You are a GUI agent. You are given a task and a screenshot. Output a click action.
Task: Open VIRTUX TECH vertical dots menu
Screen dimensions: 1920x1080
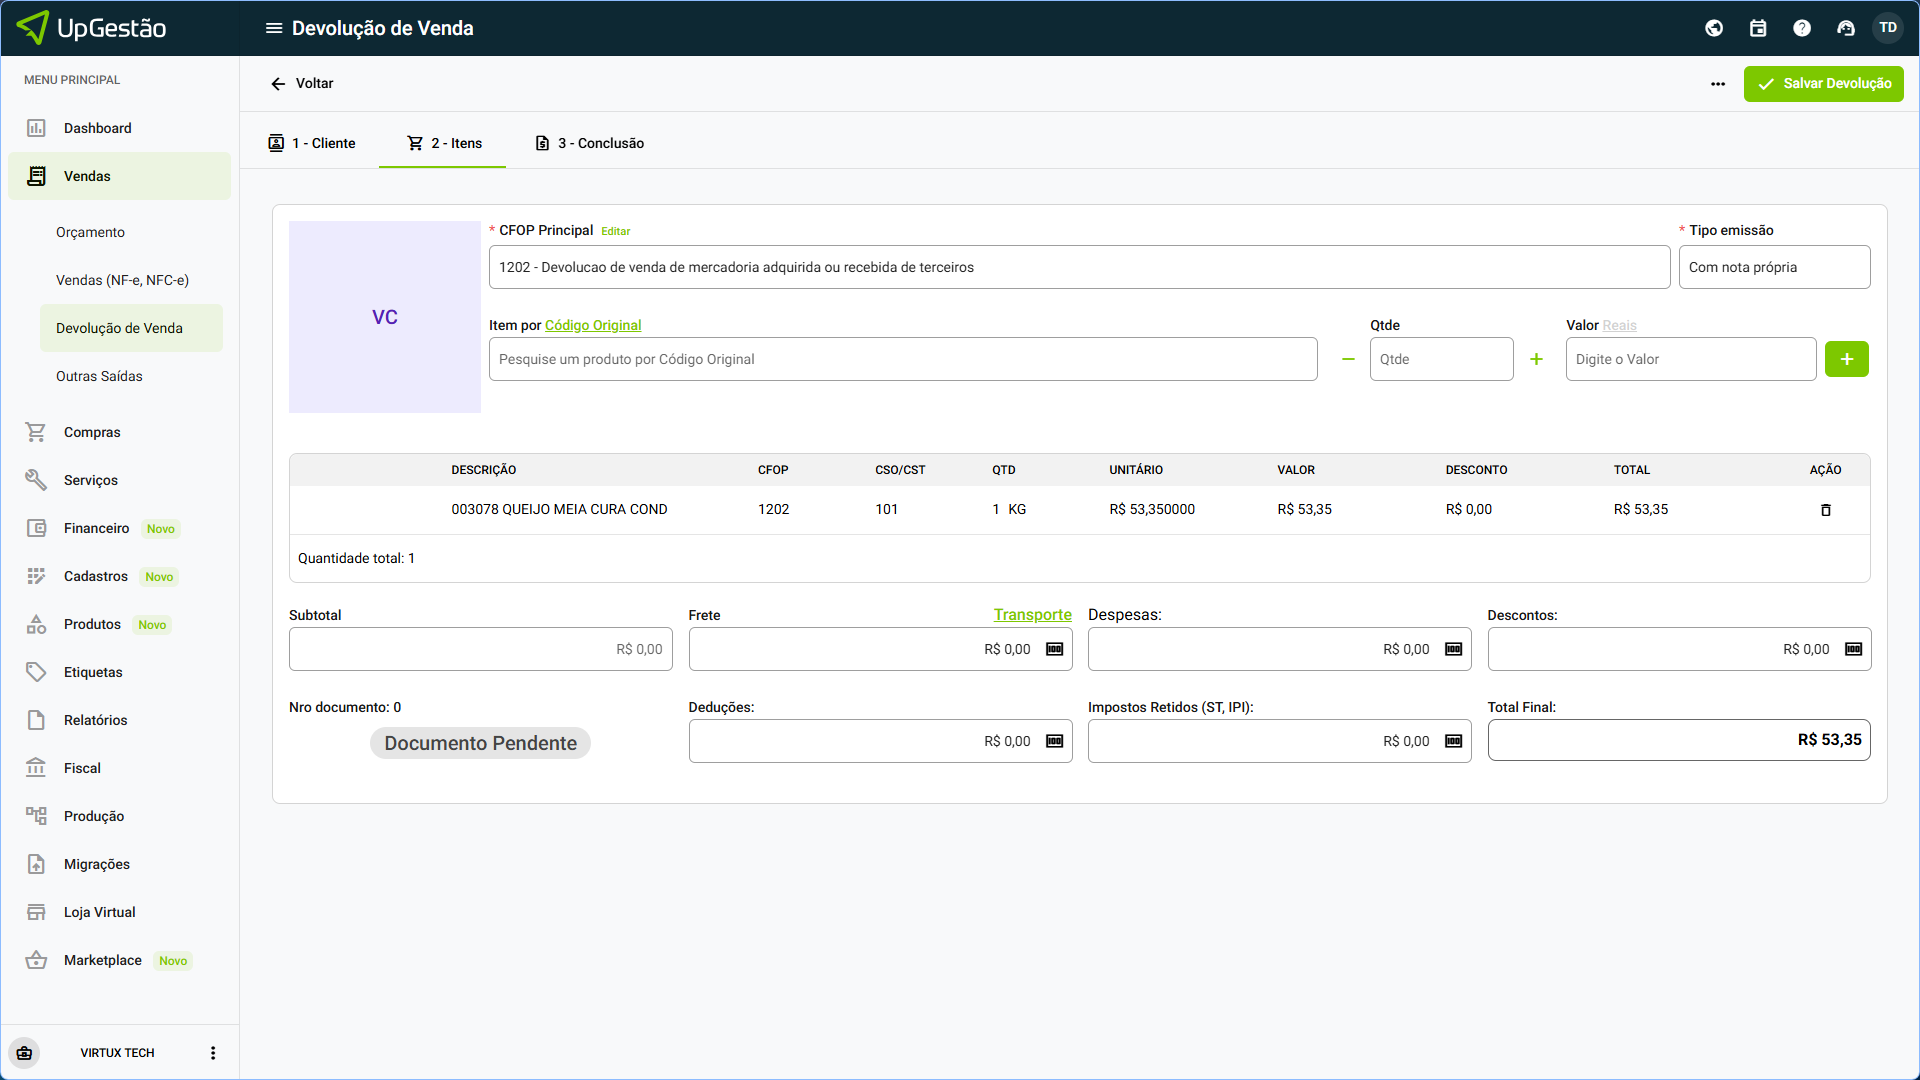pyautogui.click(x=212, y=1053)
